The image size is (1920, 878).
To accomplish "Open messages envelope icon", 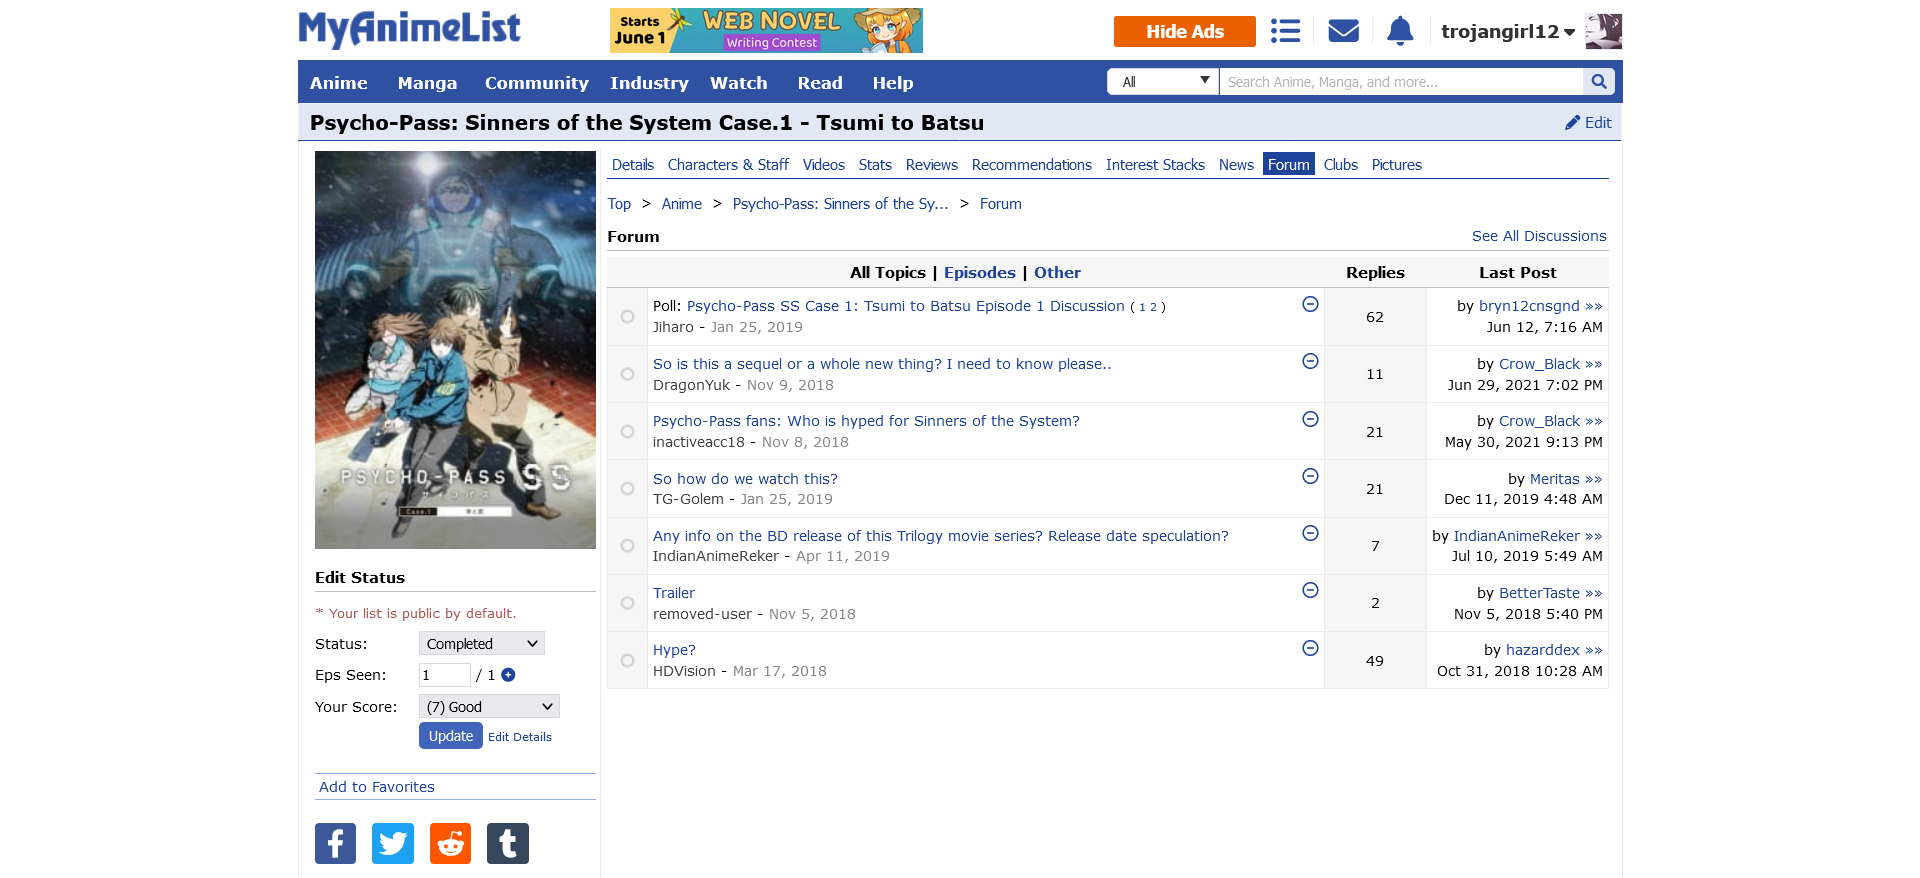I will (1343, 31).
